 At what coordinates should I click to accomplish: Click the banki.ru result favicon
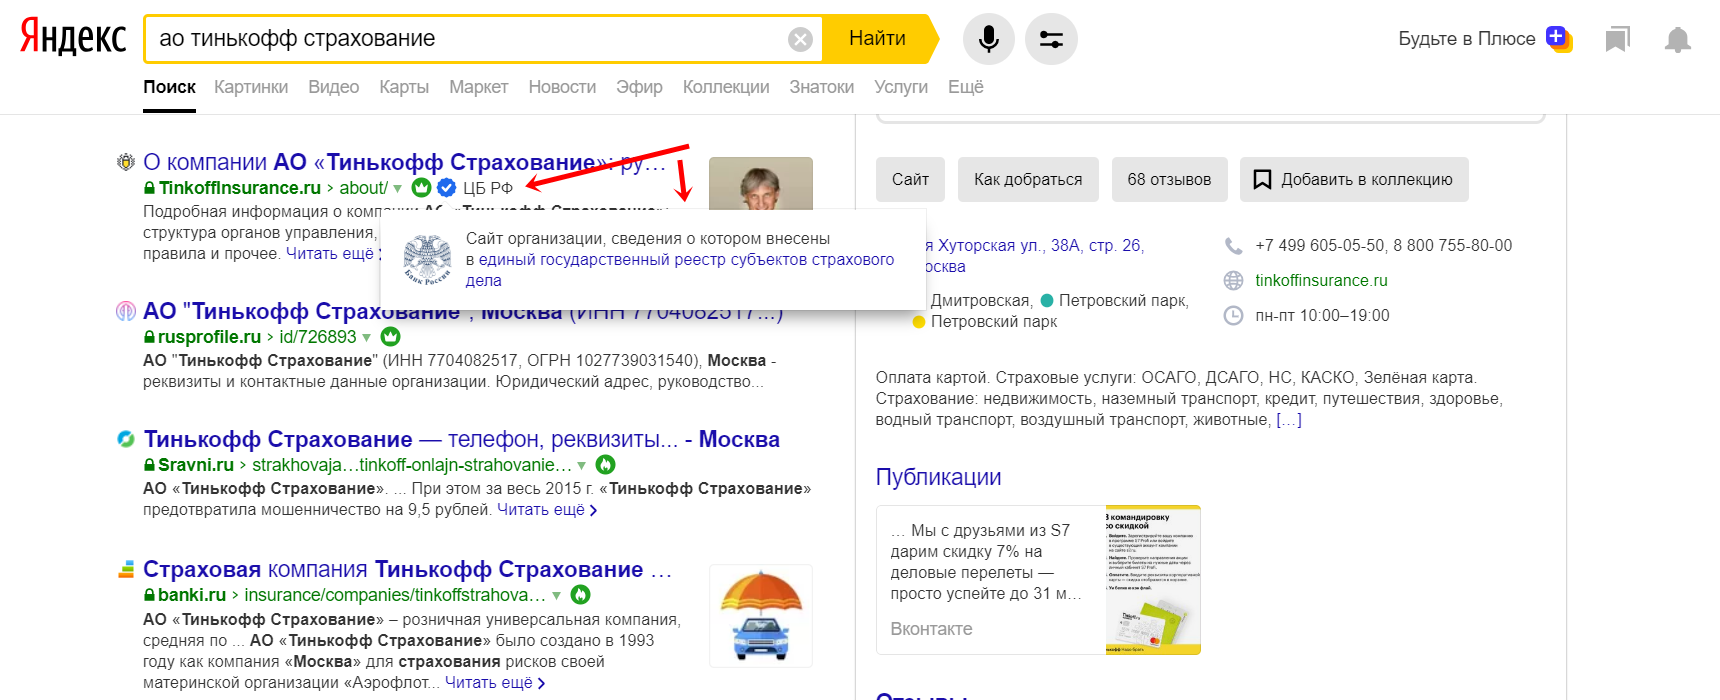[126, 569]
